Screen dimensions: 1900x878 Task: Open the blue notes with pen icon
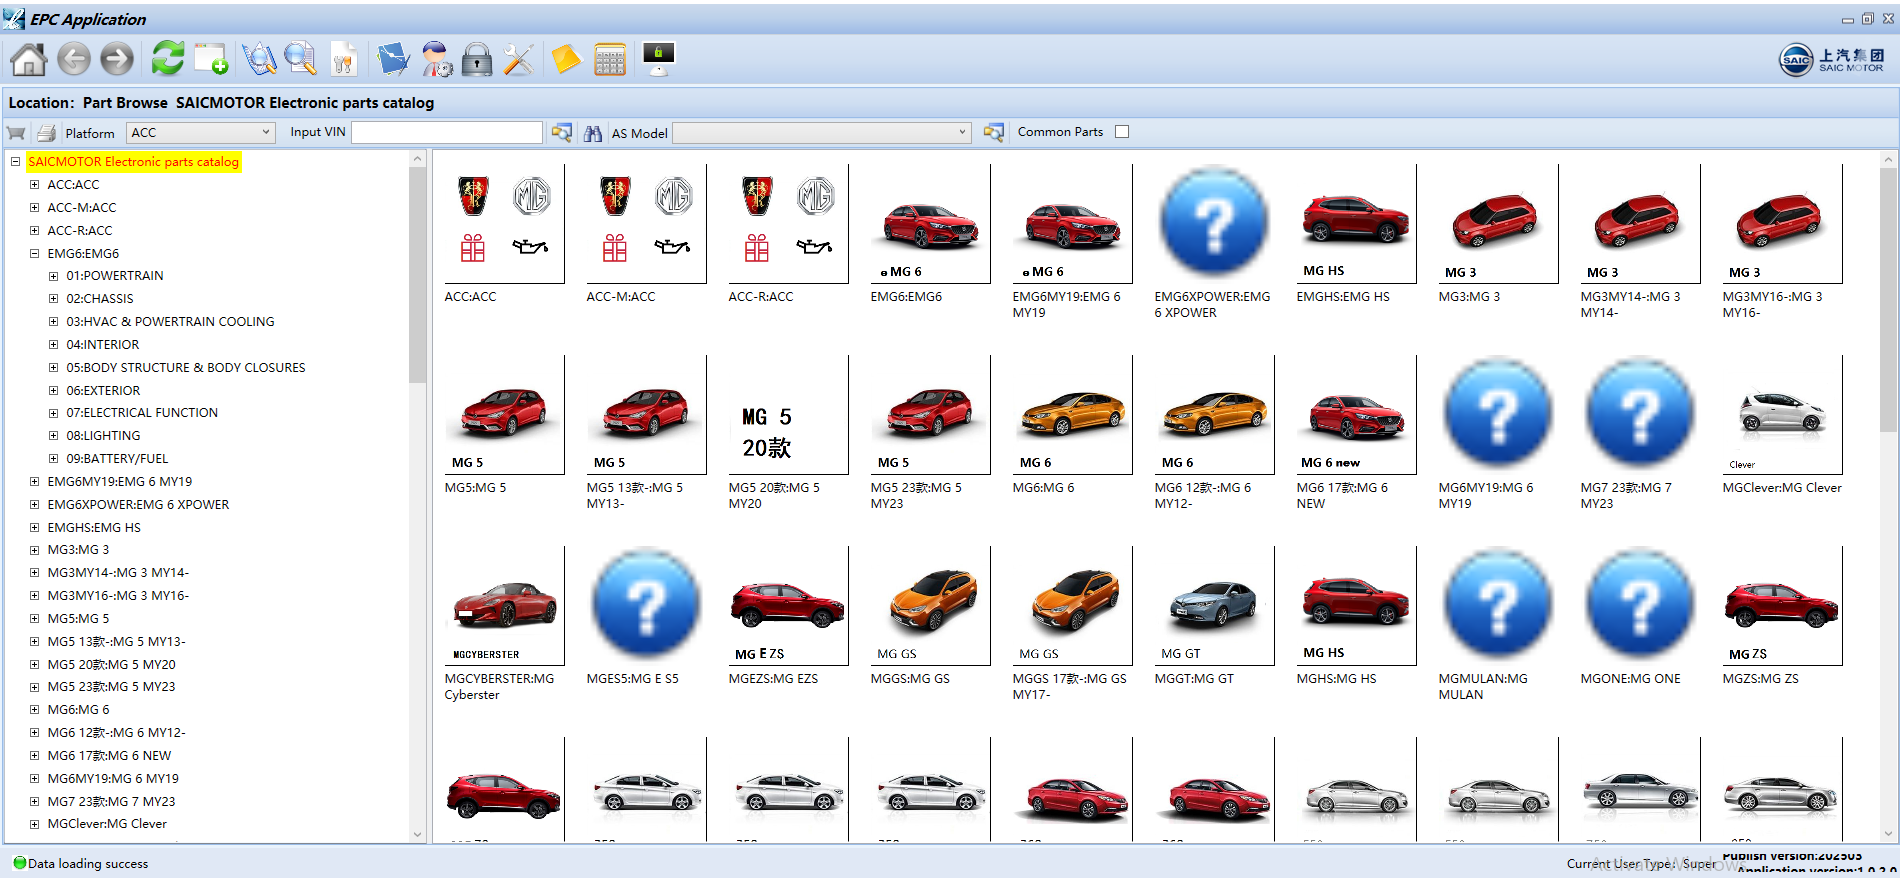click(x=393, y=59)
